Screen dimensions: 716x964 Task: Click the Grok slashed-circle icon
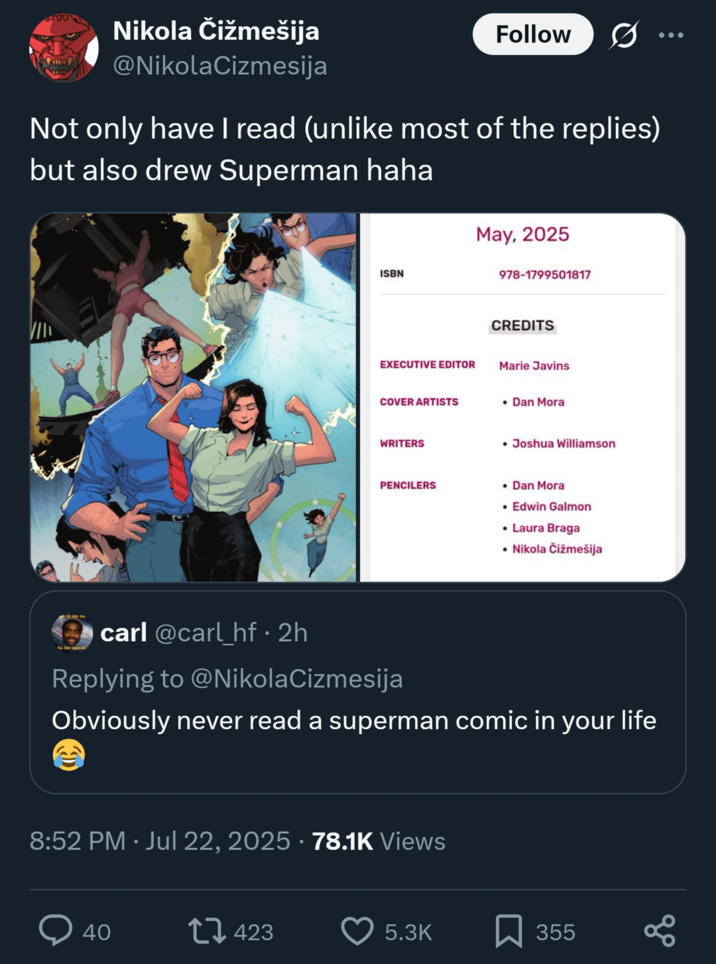tap(624, 35)
